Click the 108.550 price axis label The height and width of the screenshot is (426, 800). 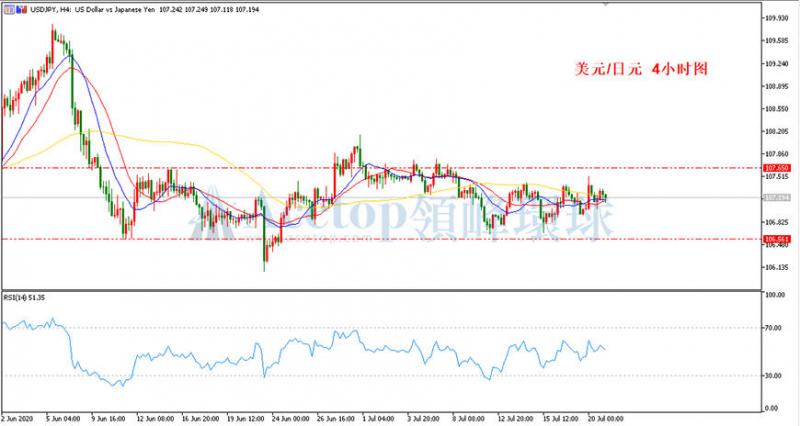(x=776, y=109)
